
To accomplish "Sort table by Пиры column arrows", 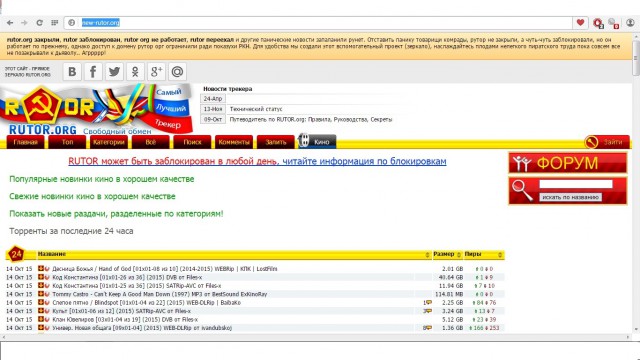I will [x=500, y=255].
